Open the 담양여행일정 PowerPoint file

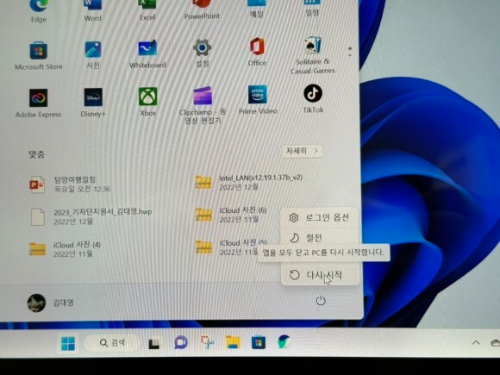click(x=70, y=184)
